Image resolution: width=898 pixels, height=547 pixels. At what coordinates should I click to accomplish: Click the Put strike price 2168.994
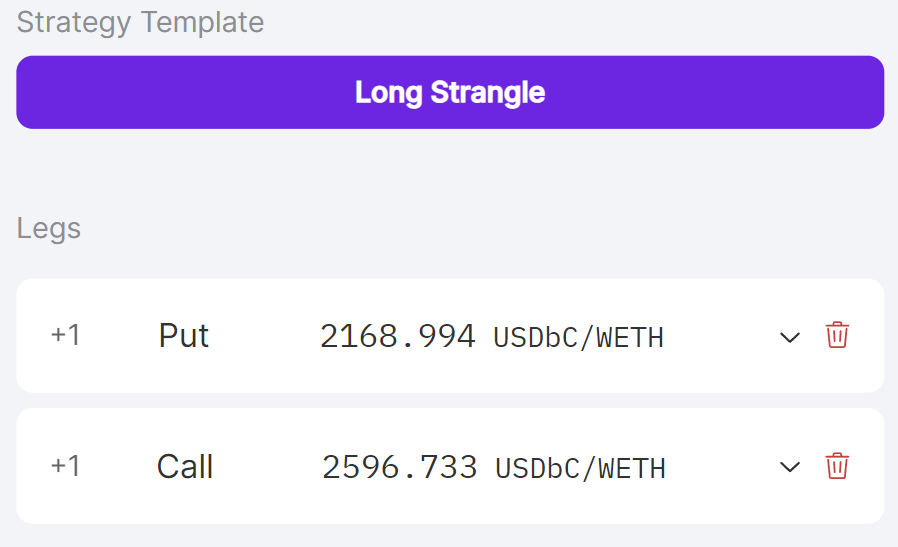397,337
